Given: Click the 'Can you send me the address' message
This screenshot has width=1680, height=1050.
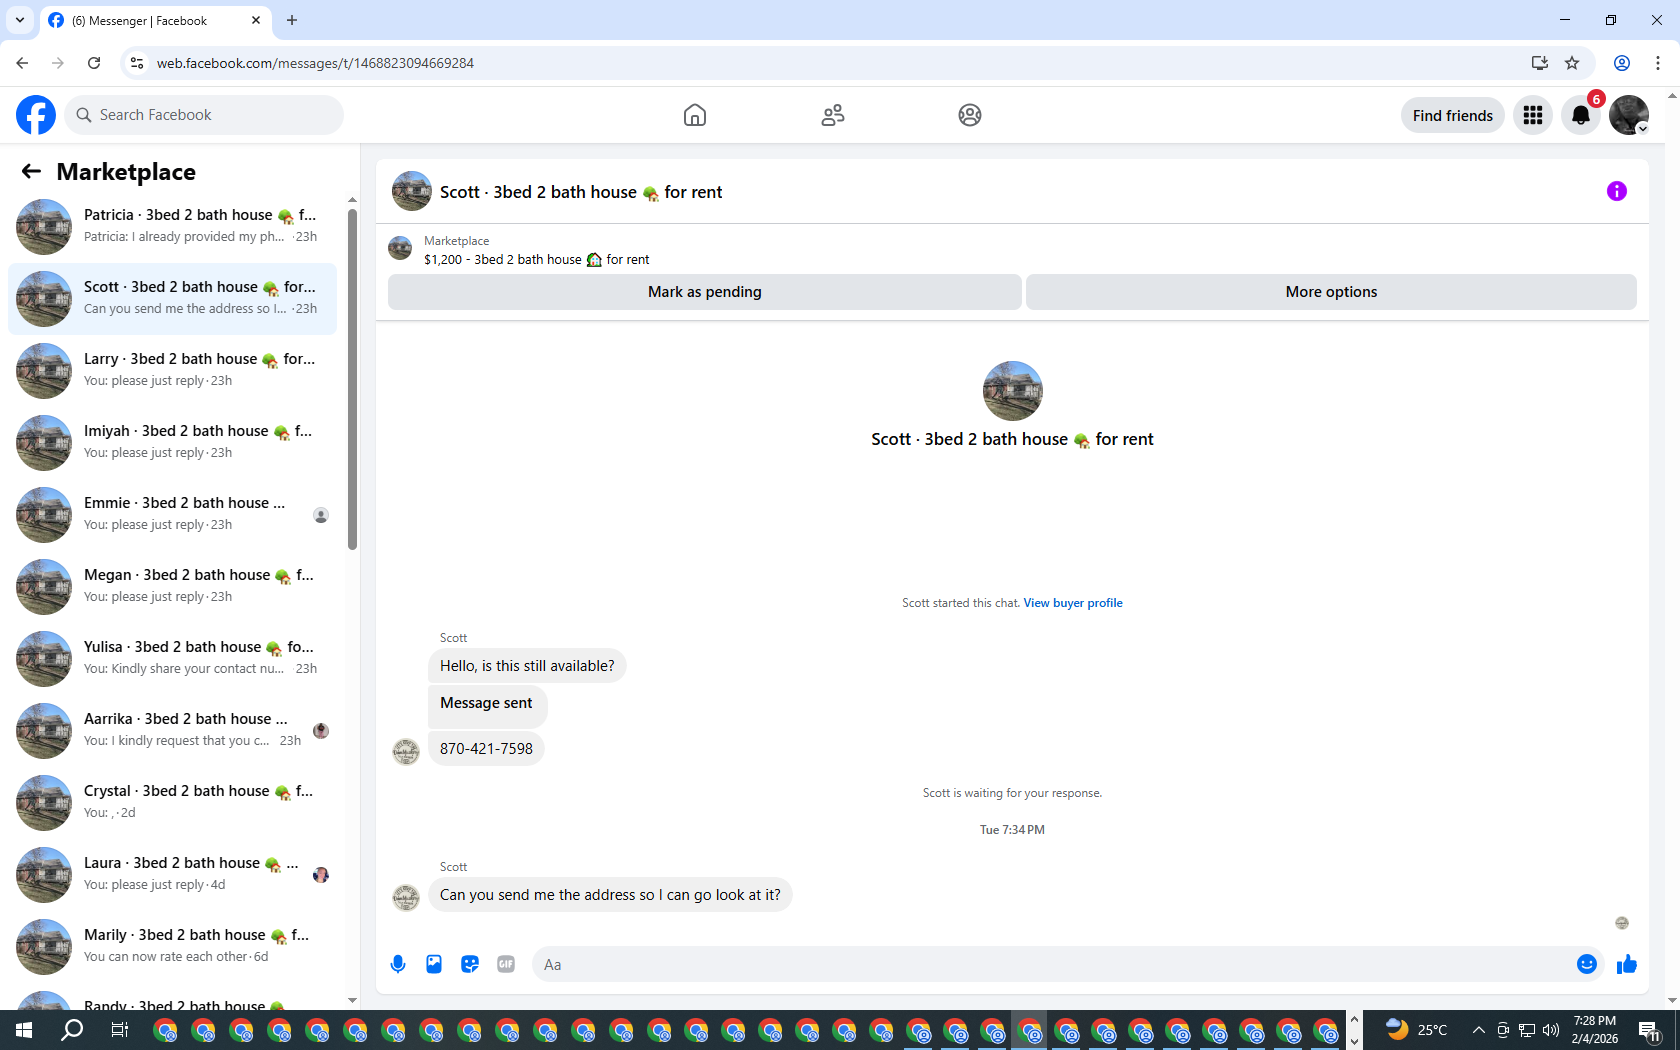Looking at the screenshot, I should 610,895.
